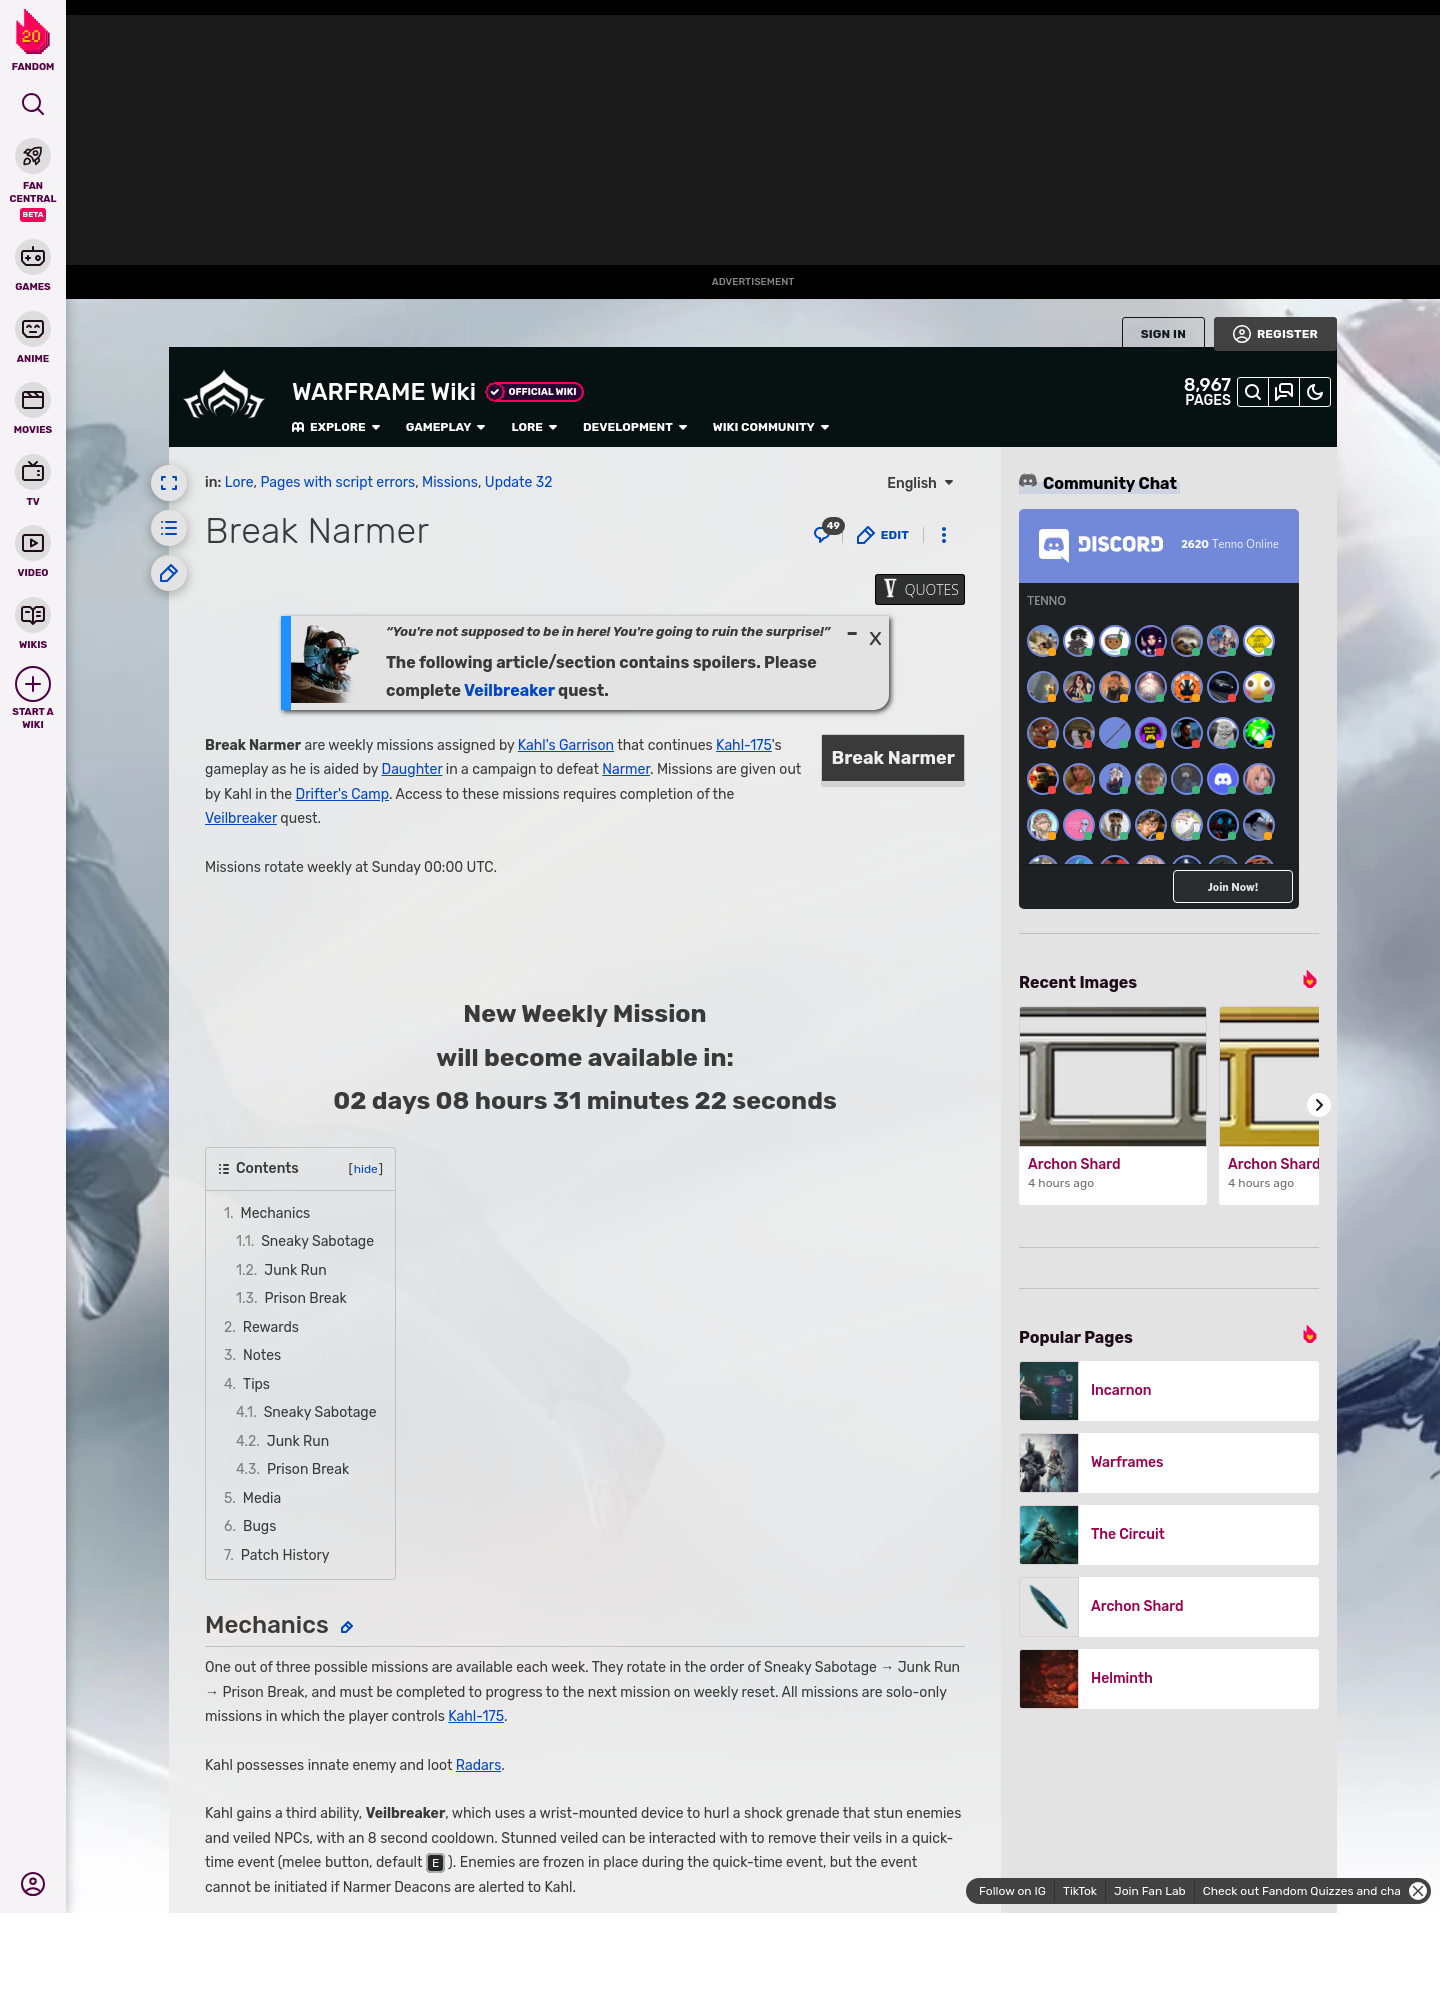1440x2000 pixels.
Task: Close the spoiler warning with X
Action: click(x=875, y=638)
